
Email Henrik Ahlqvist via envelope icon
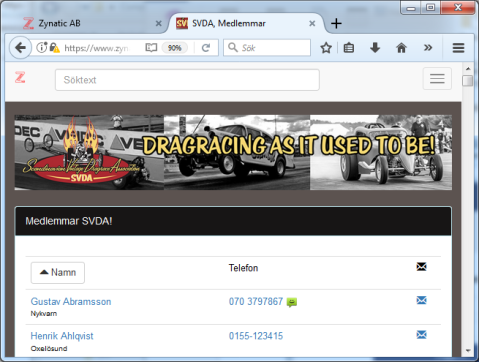tap(421, 334)
